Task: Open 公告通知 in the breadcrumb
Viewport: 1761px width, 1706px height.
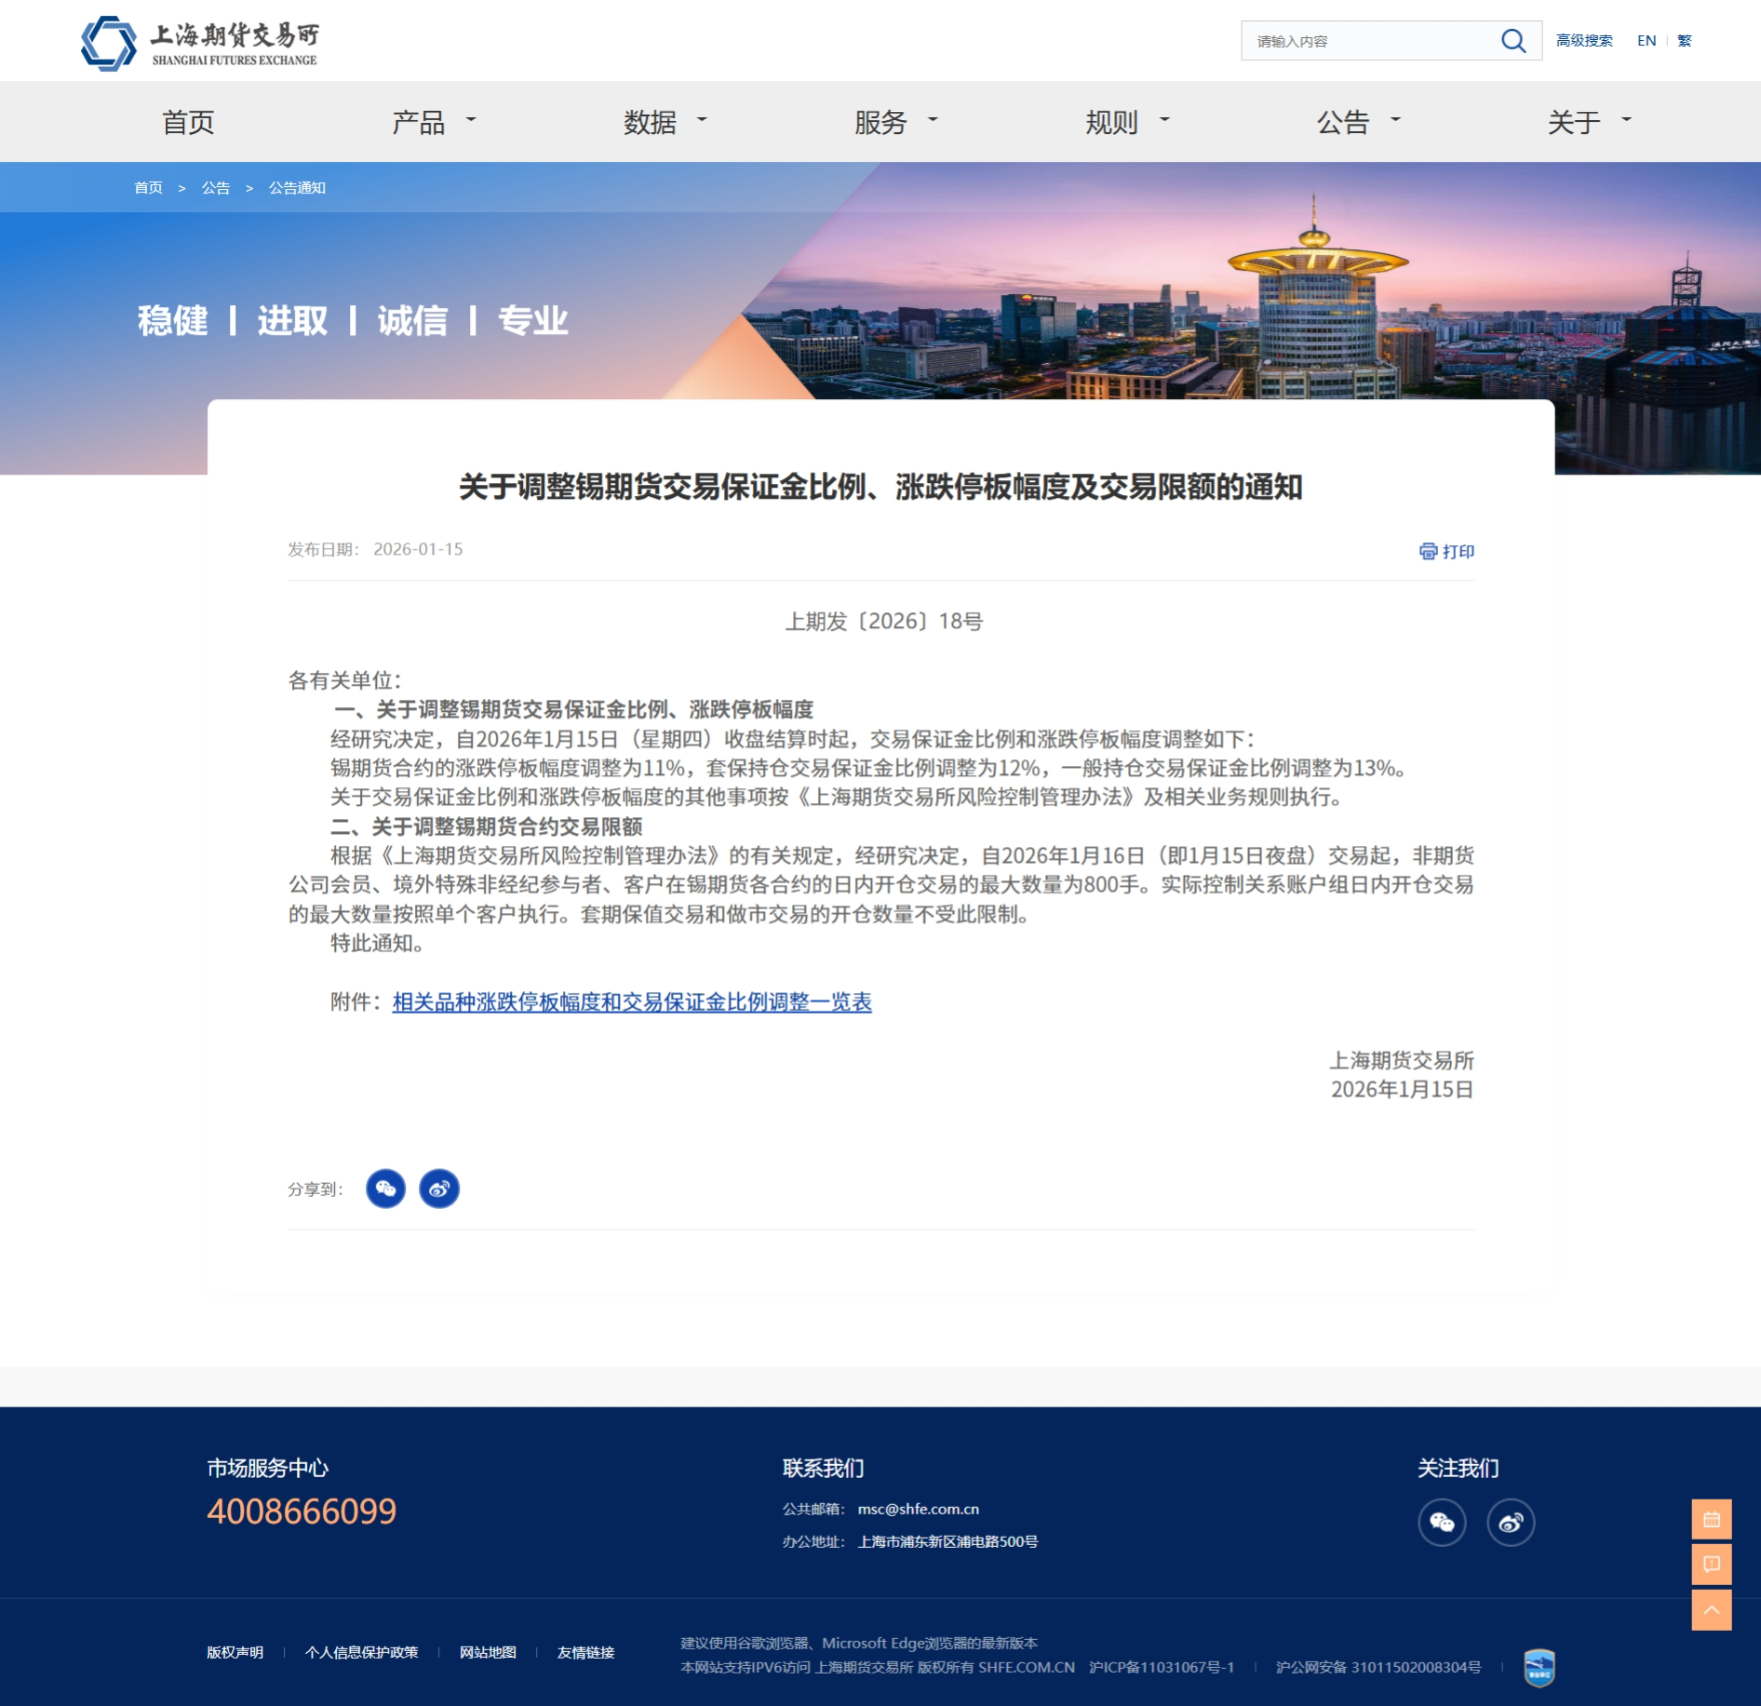Action: (297, 188)
